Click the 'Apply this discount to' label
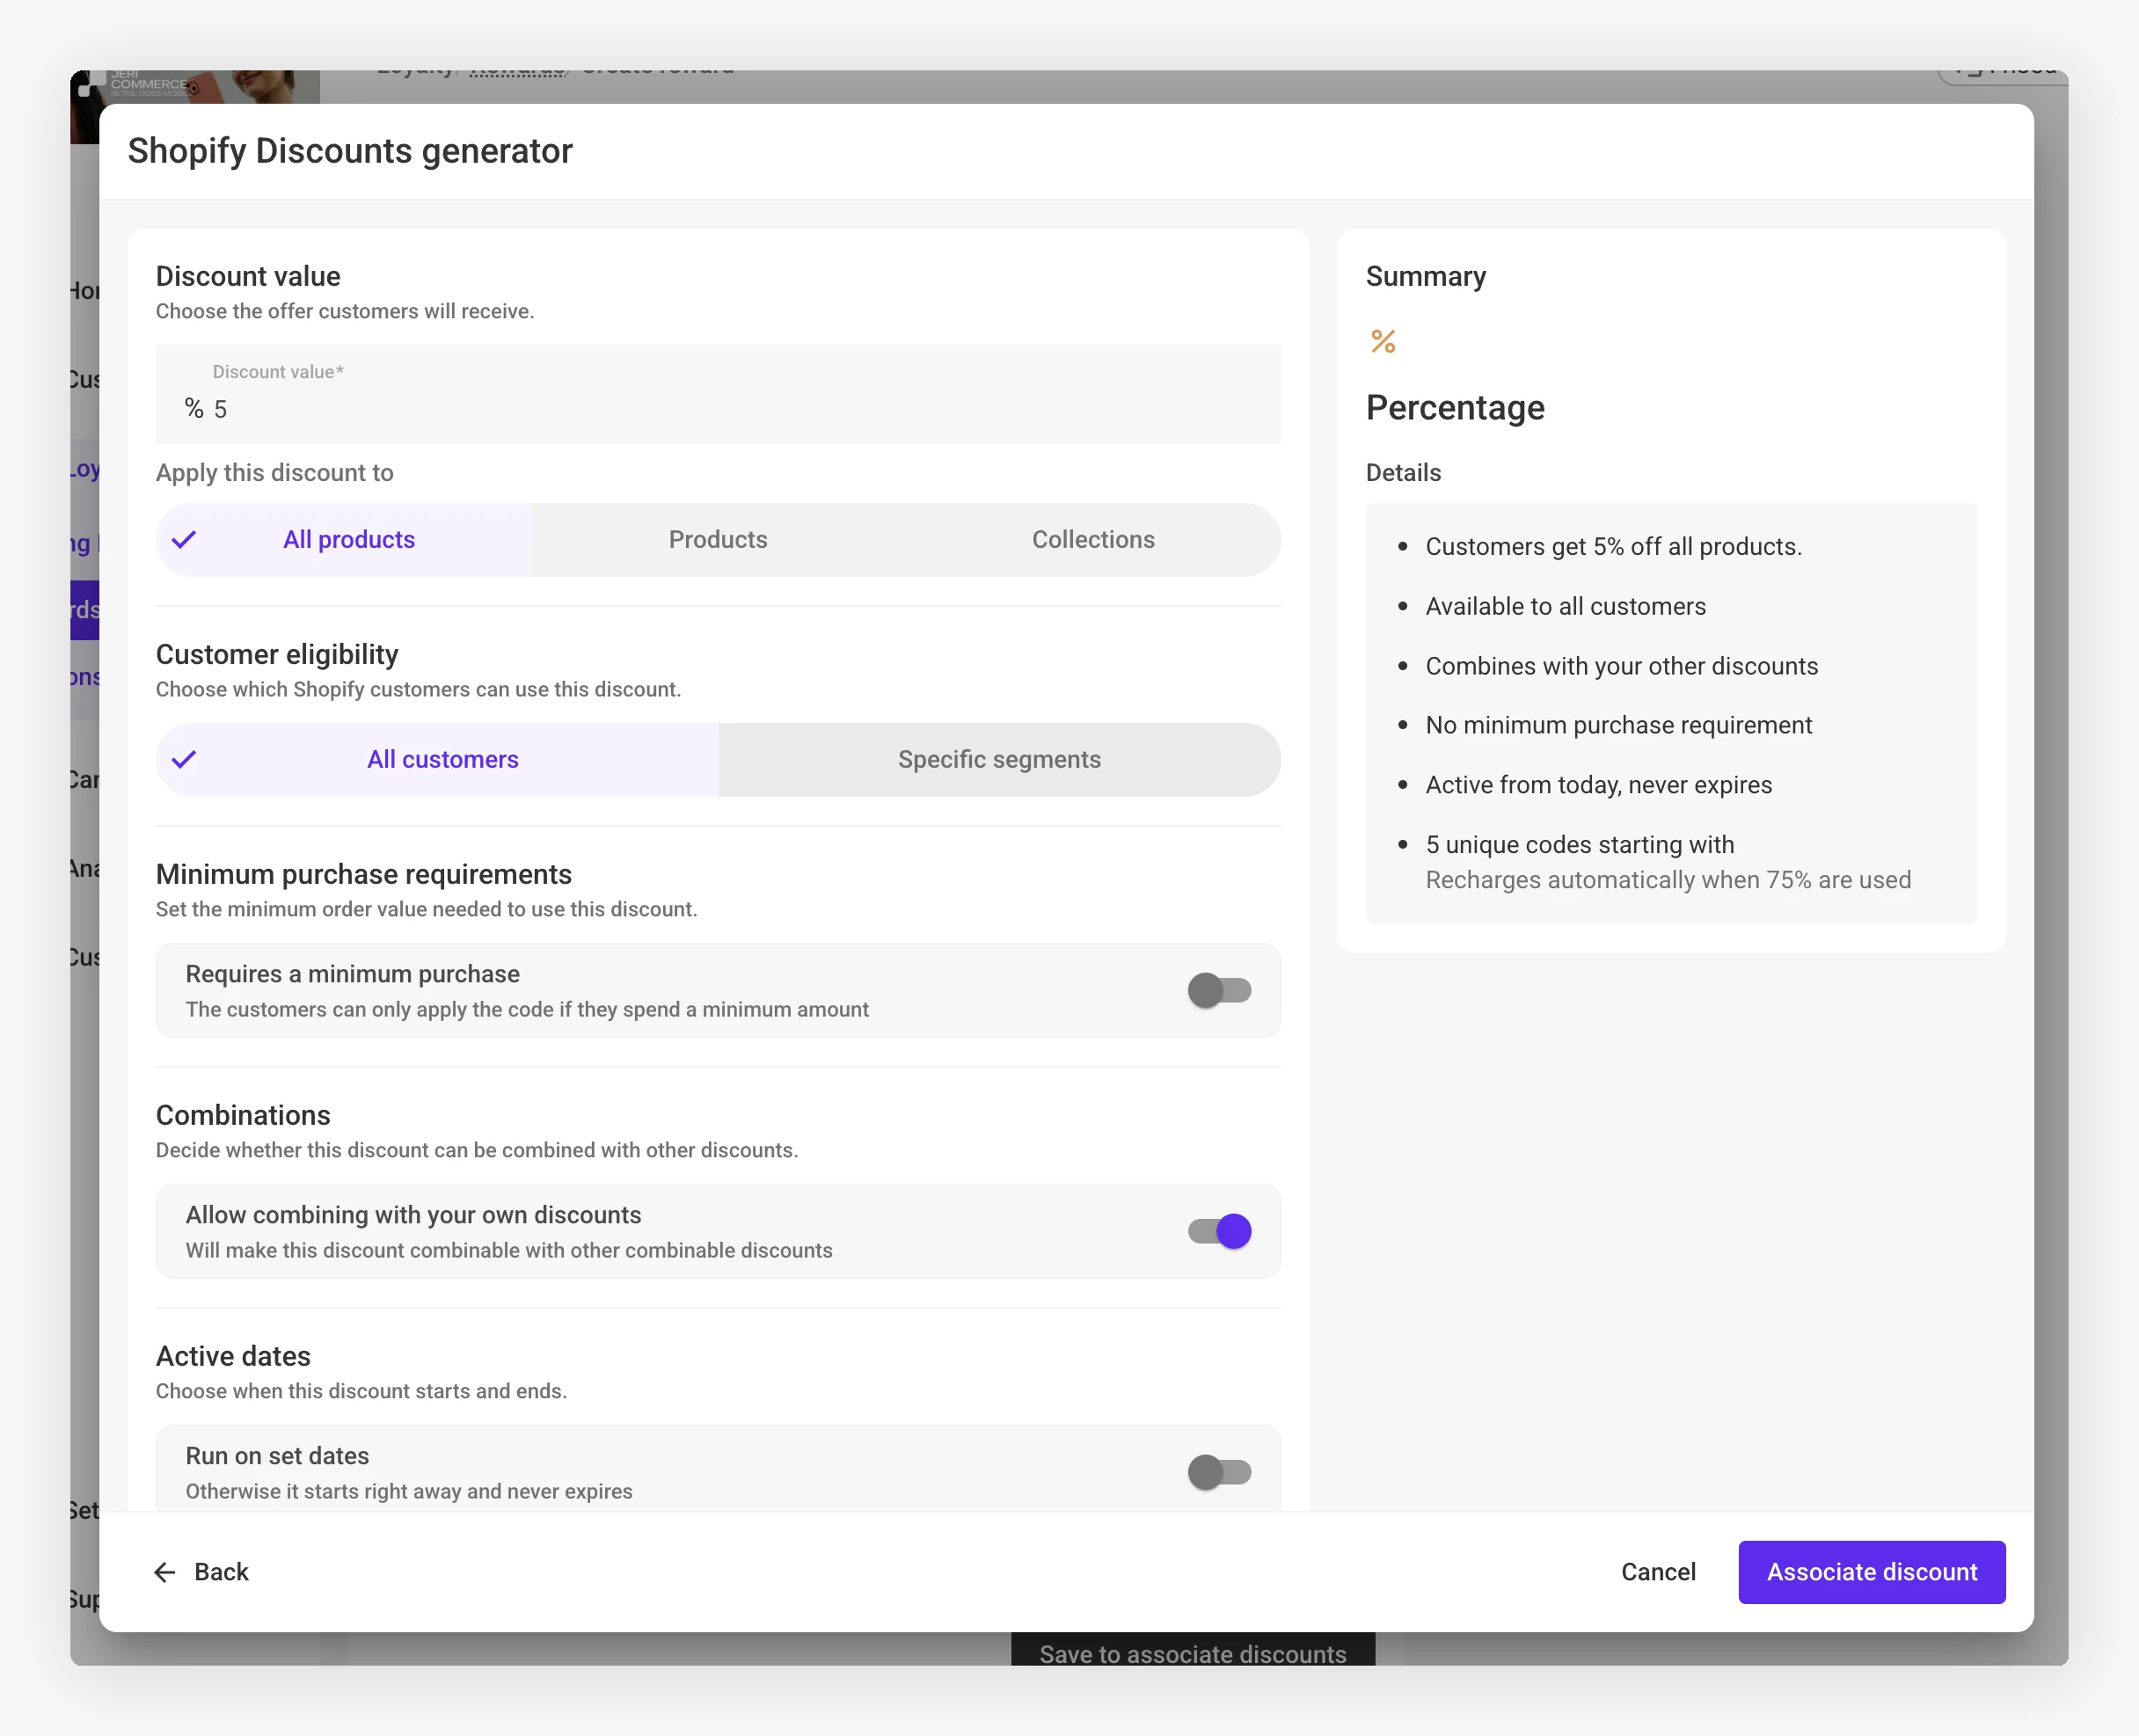 (x=275, y=473)
